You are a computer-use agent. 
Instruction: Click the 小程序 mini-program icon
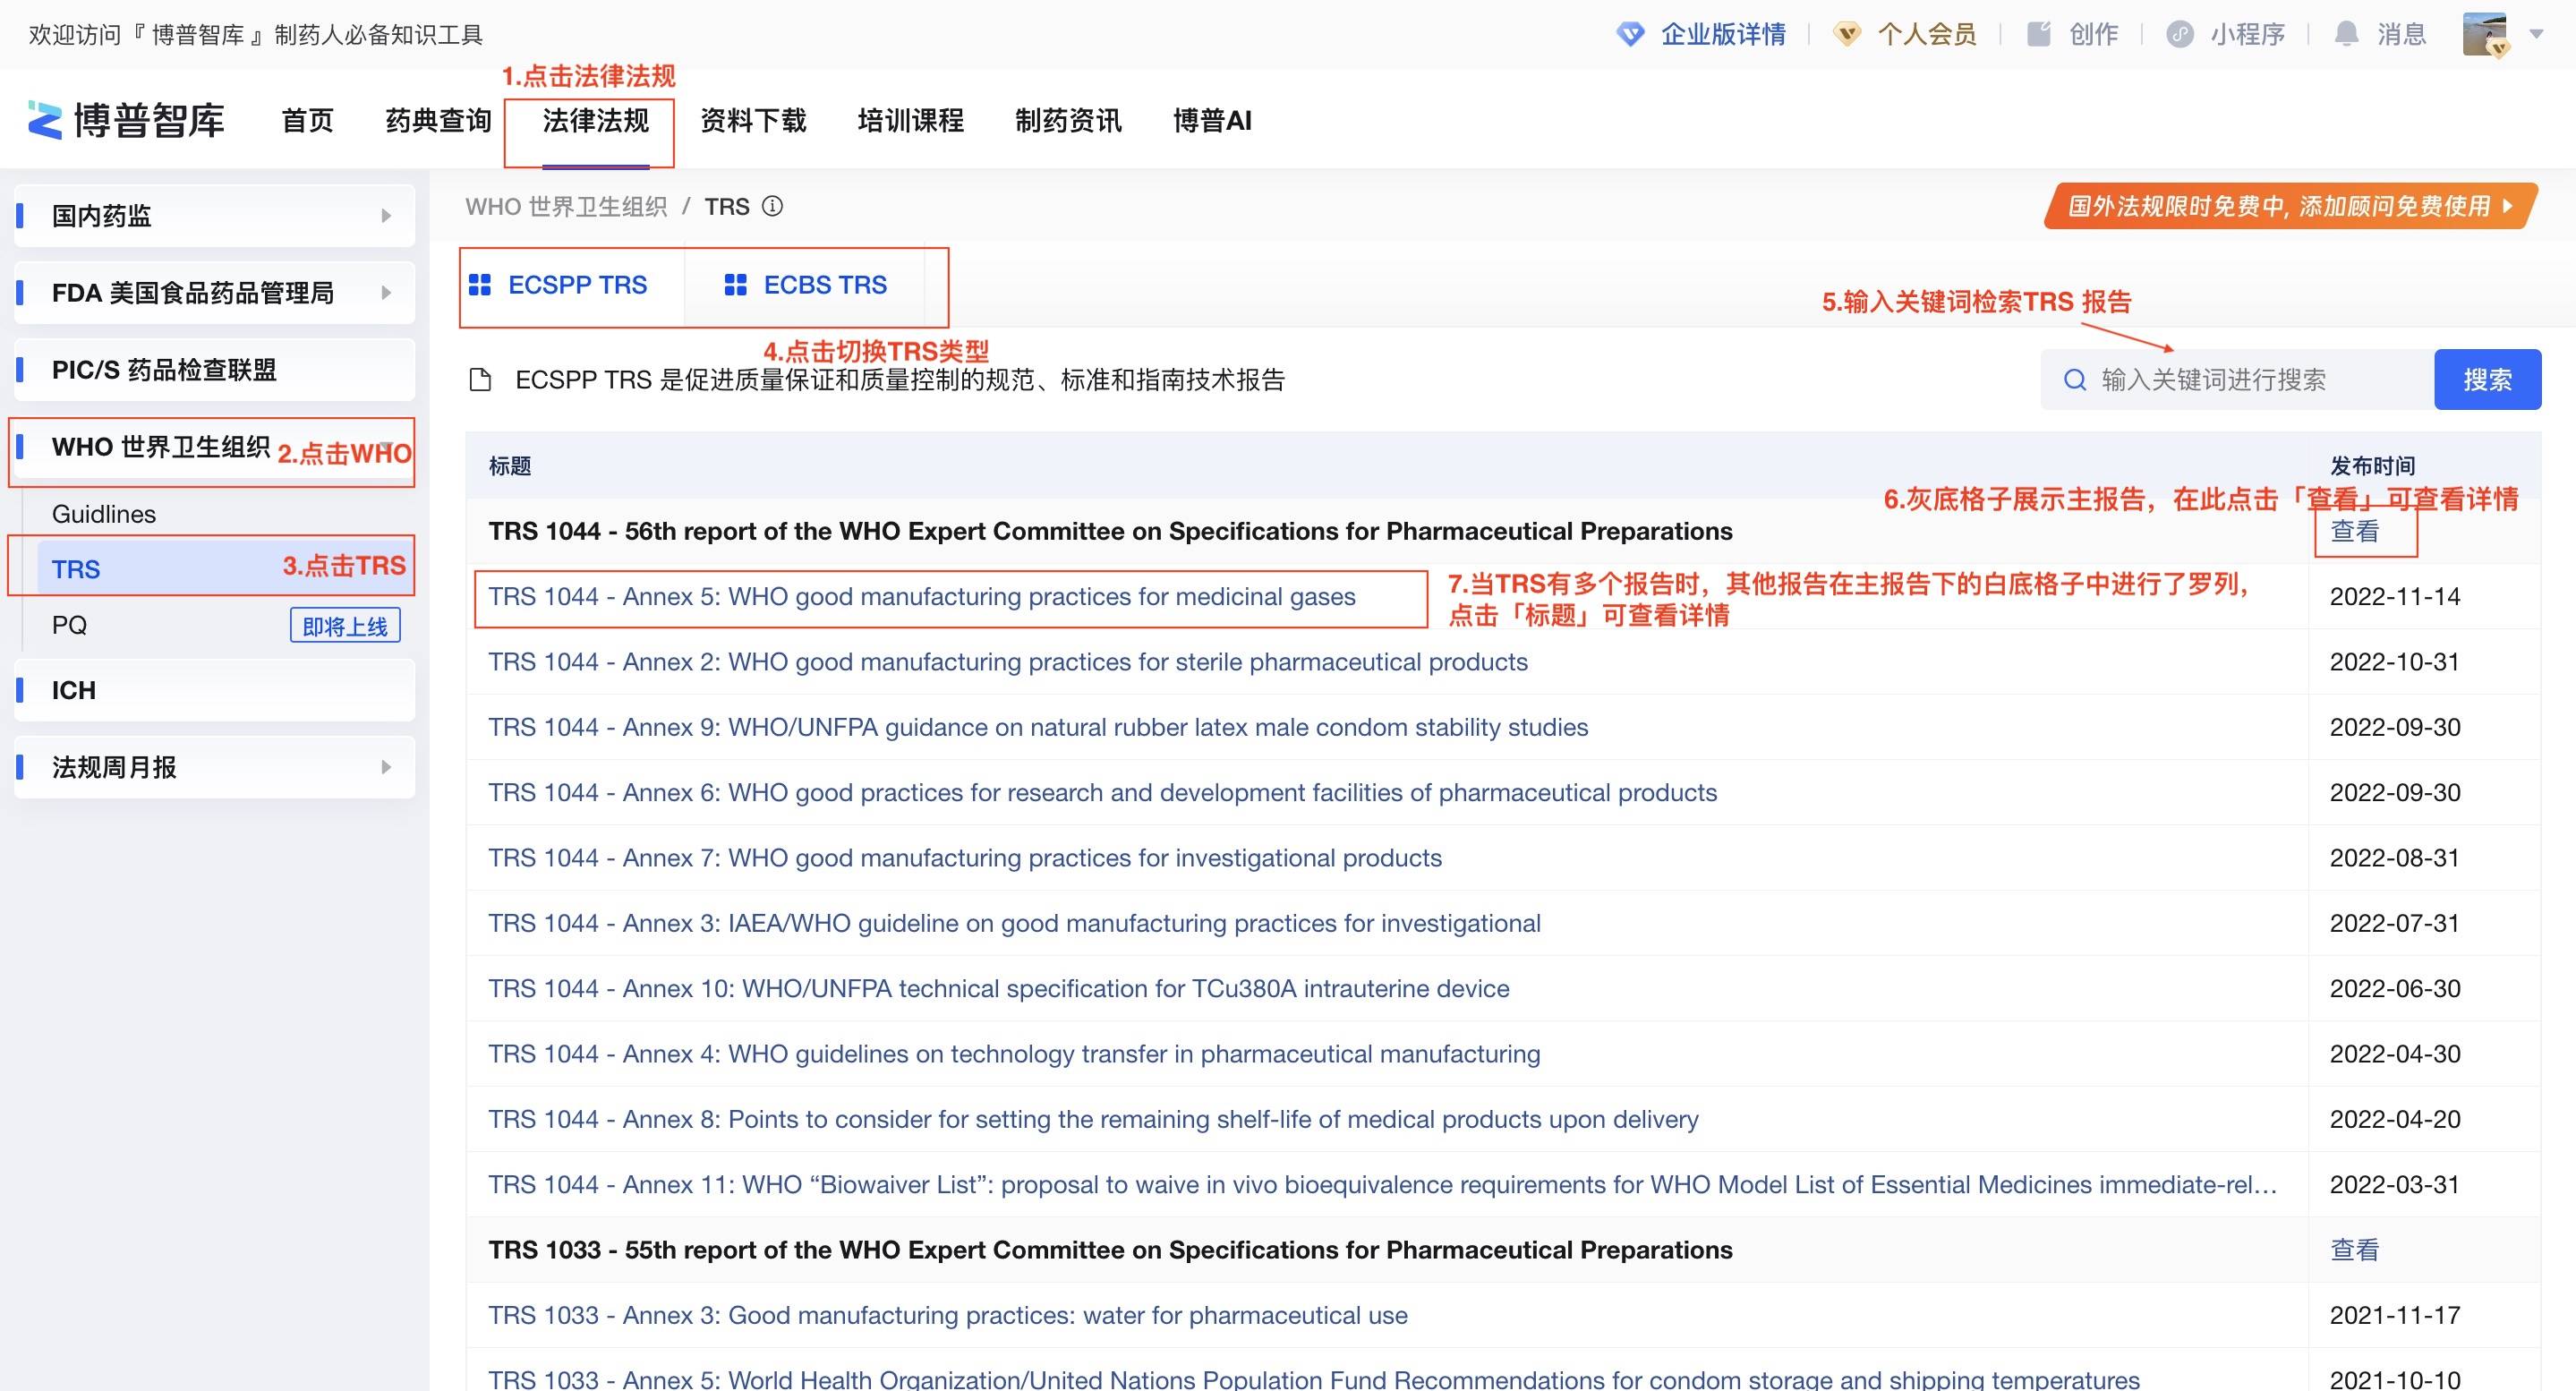coord(2180,35)
